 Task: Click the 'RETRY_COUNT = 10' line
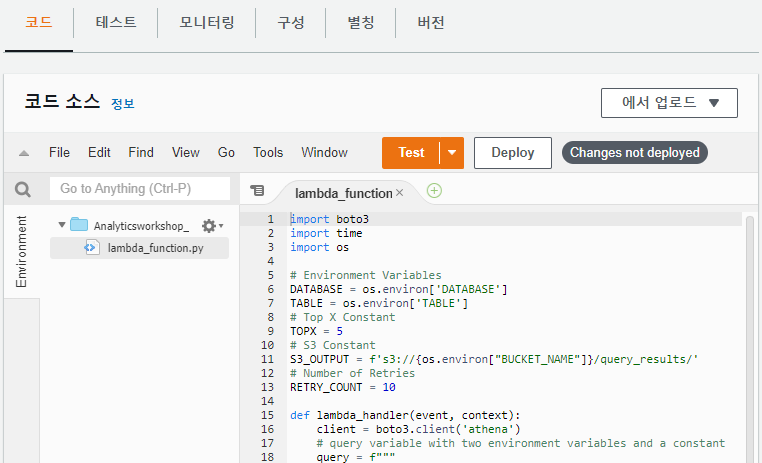[x=343, y=388]
